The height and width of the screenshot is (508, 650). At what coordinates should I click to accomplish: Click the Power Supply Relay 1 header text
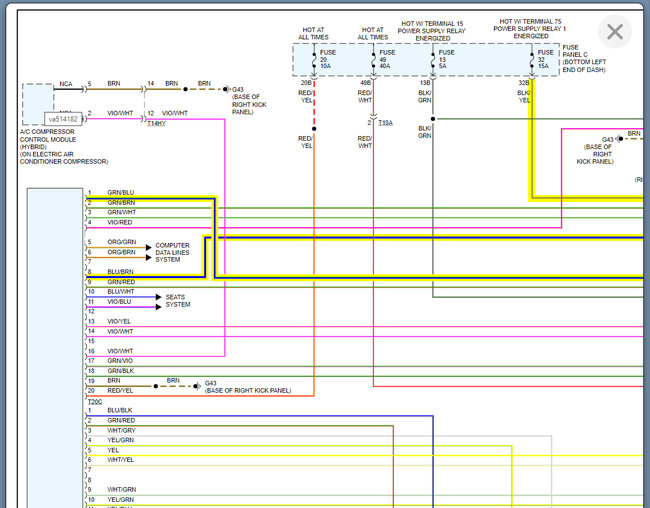(530, 28)
